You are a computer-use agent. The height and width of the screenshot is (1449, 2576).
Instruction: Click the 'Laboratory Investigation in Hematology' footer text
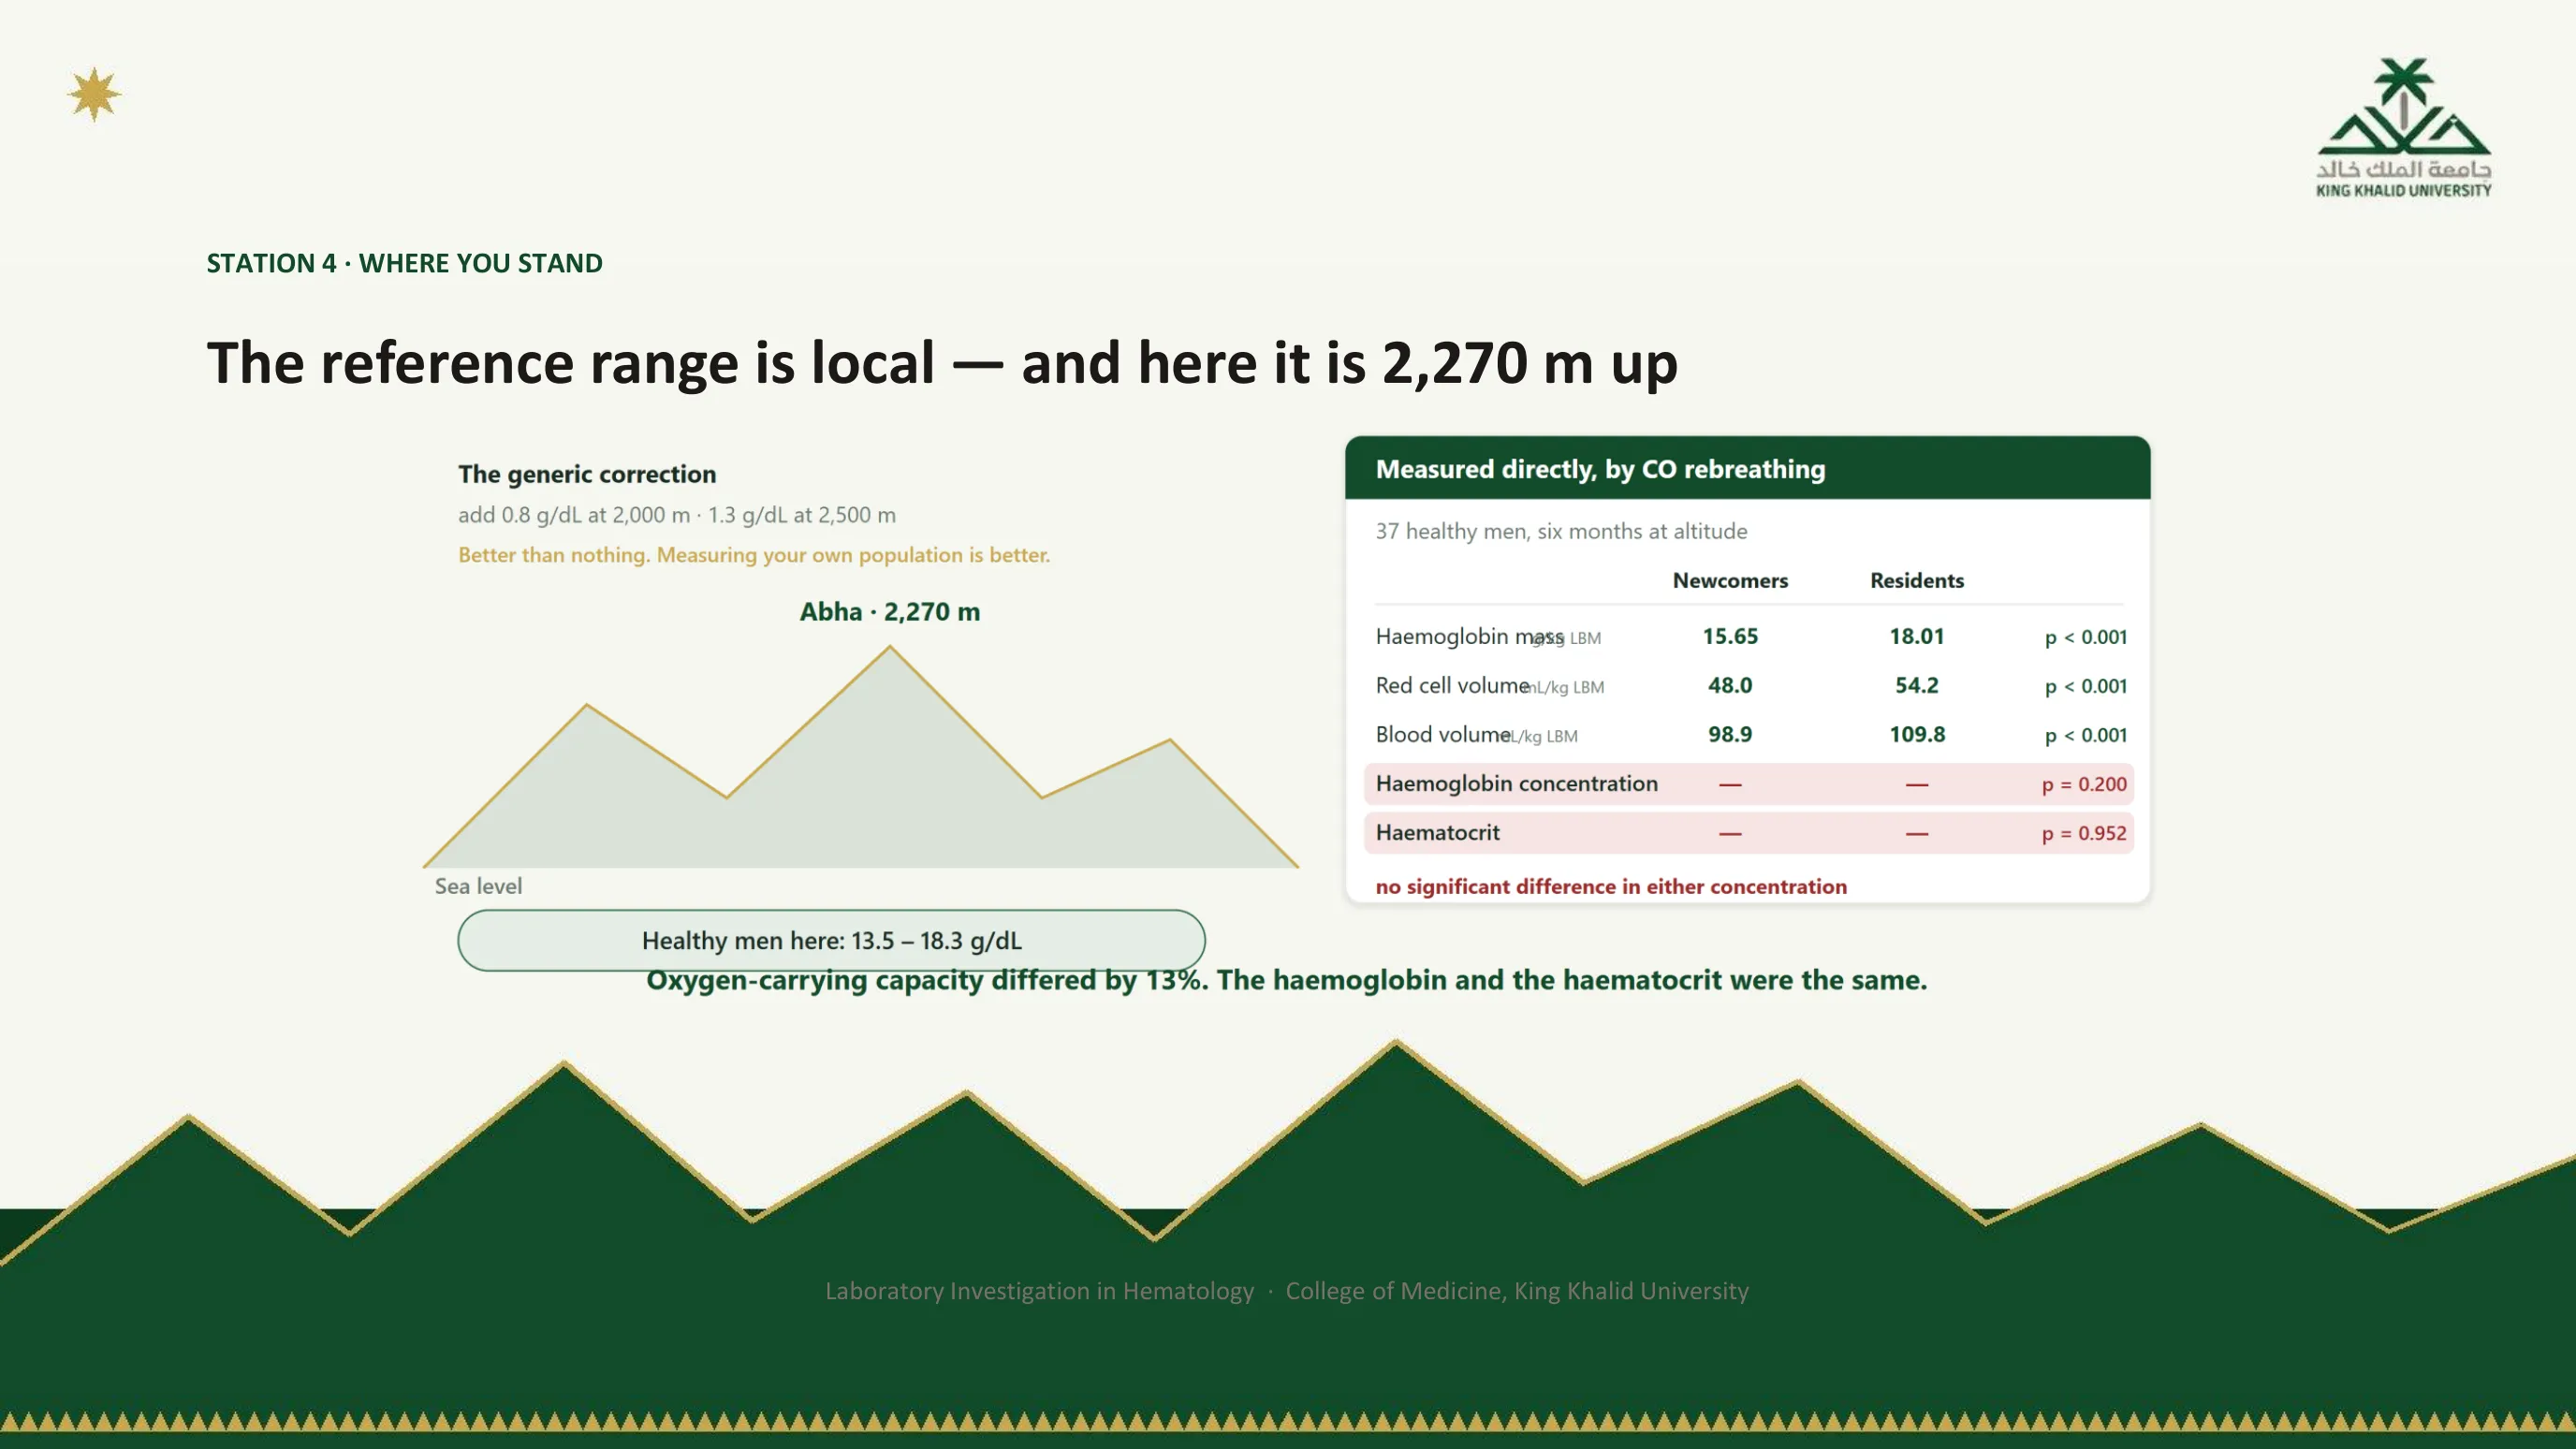1039,1291
